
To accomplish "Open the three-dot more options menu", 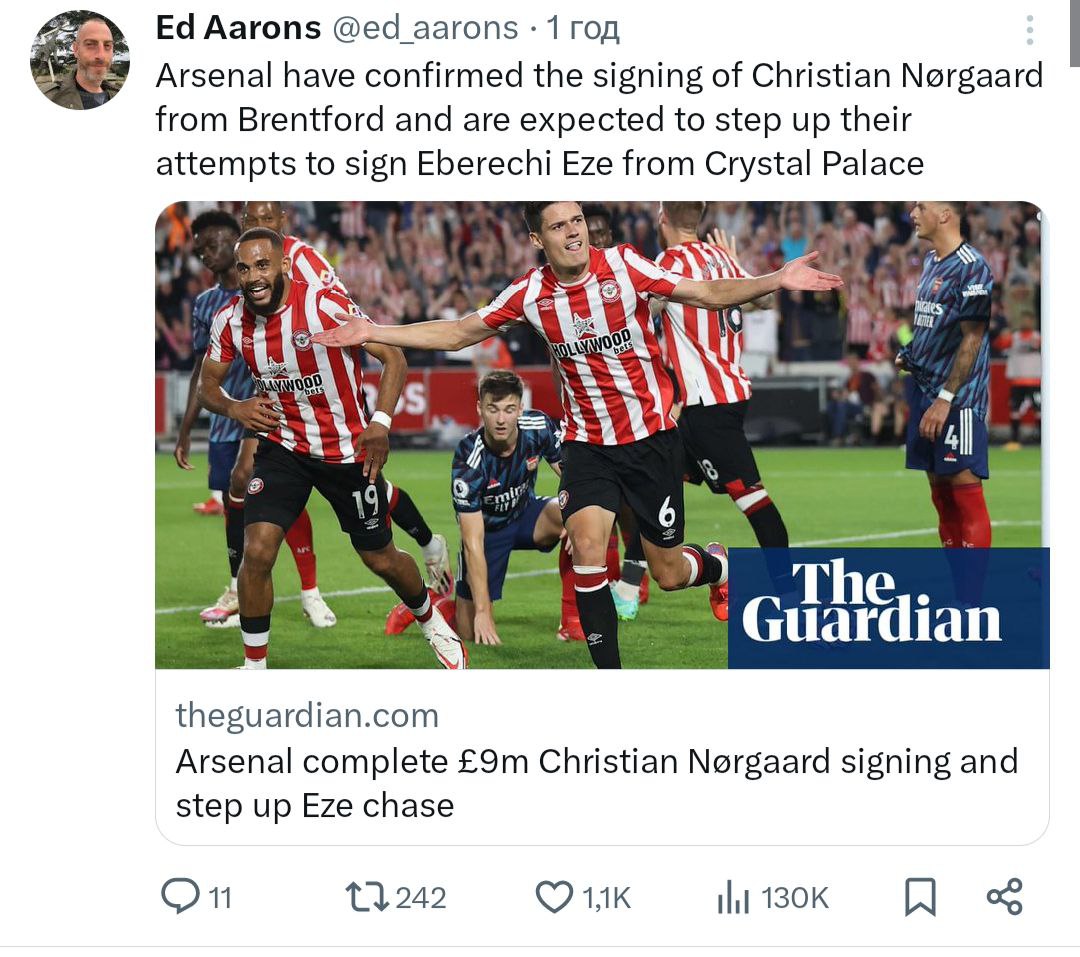I will pyautogui.click(x=1030, y=30).
